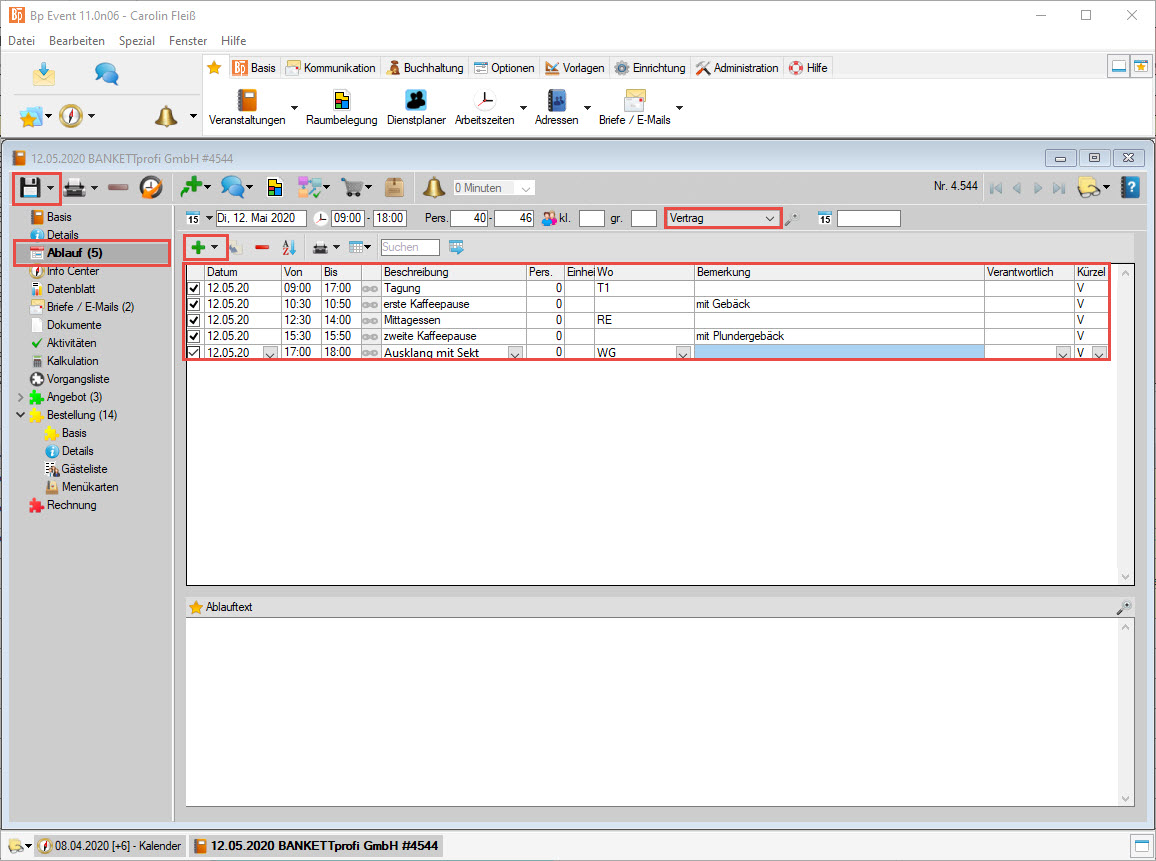
Task: Toggle checkbox for Mittagessen row
Action: pyautogui.click(x=194, y=320)
